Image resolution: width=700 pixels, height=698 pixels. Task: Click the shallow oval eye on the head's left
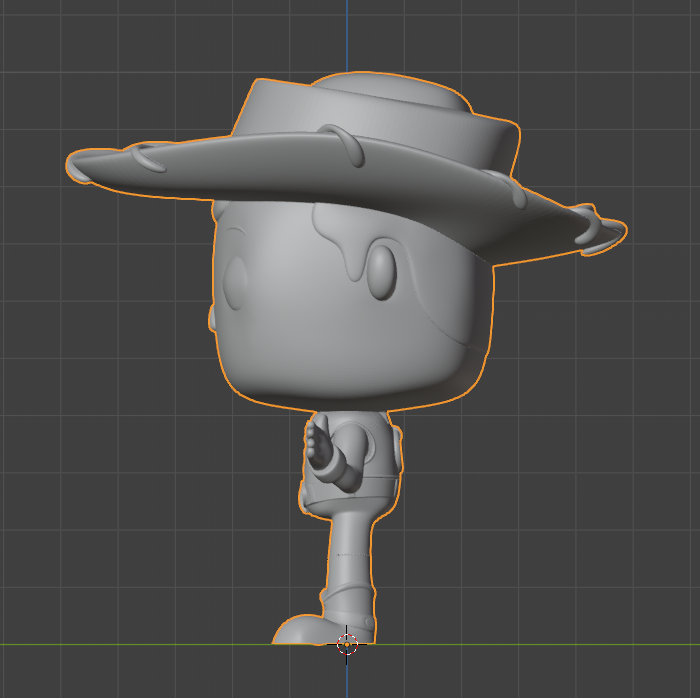click(x=237, y=282)
